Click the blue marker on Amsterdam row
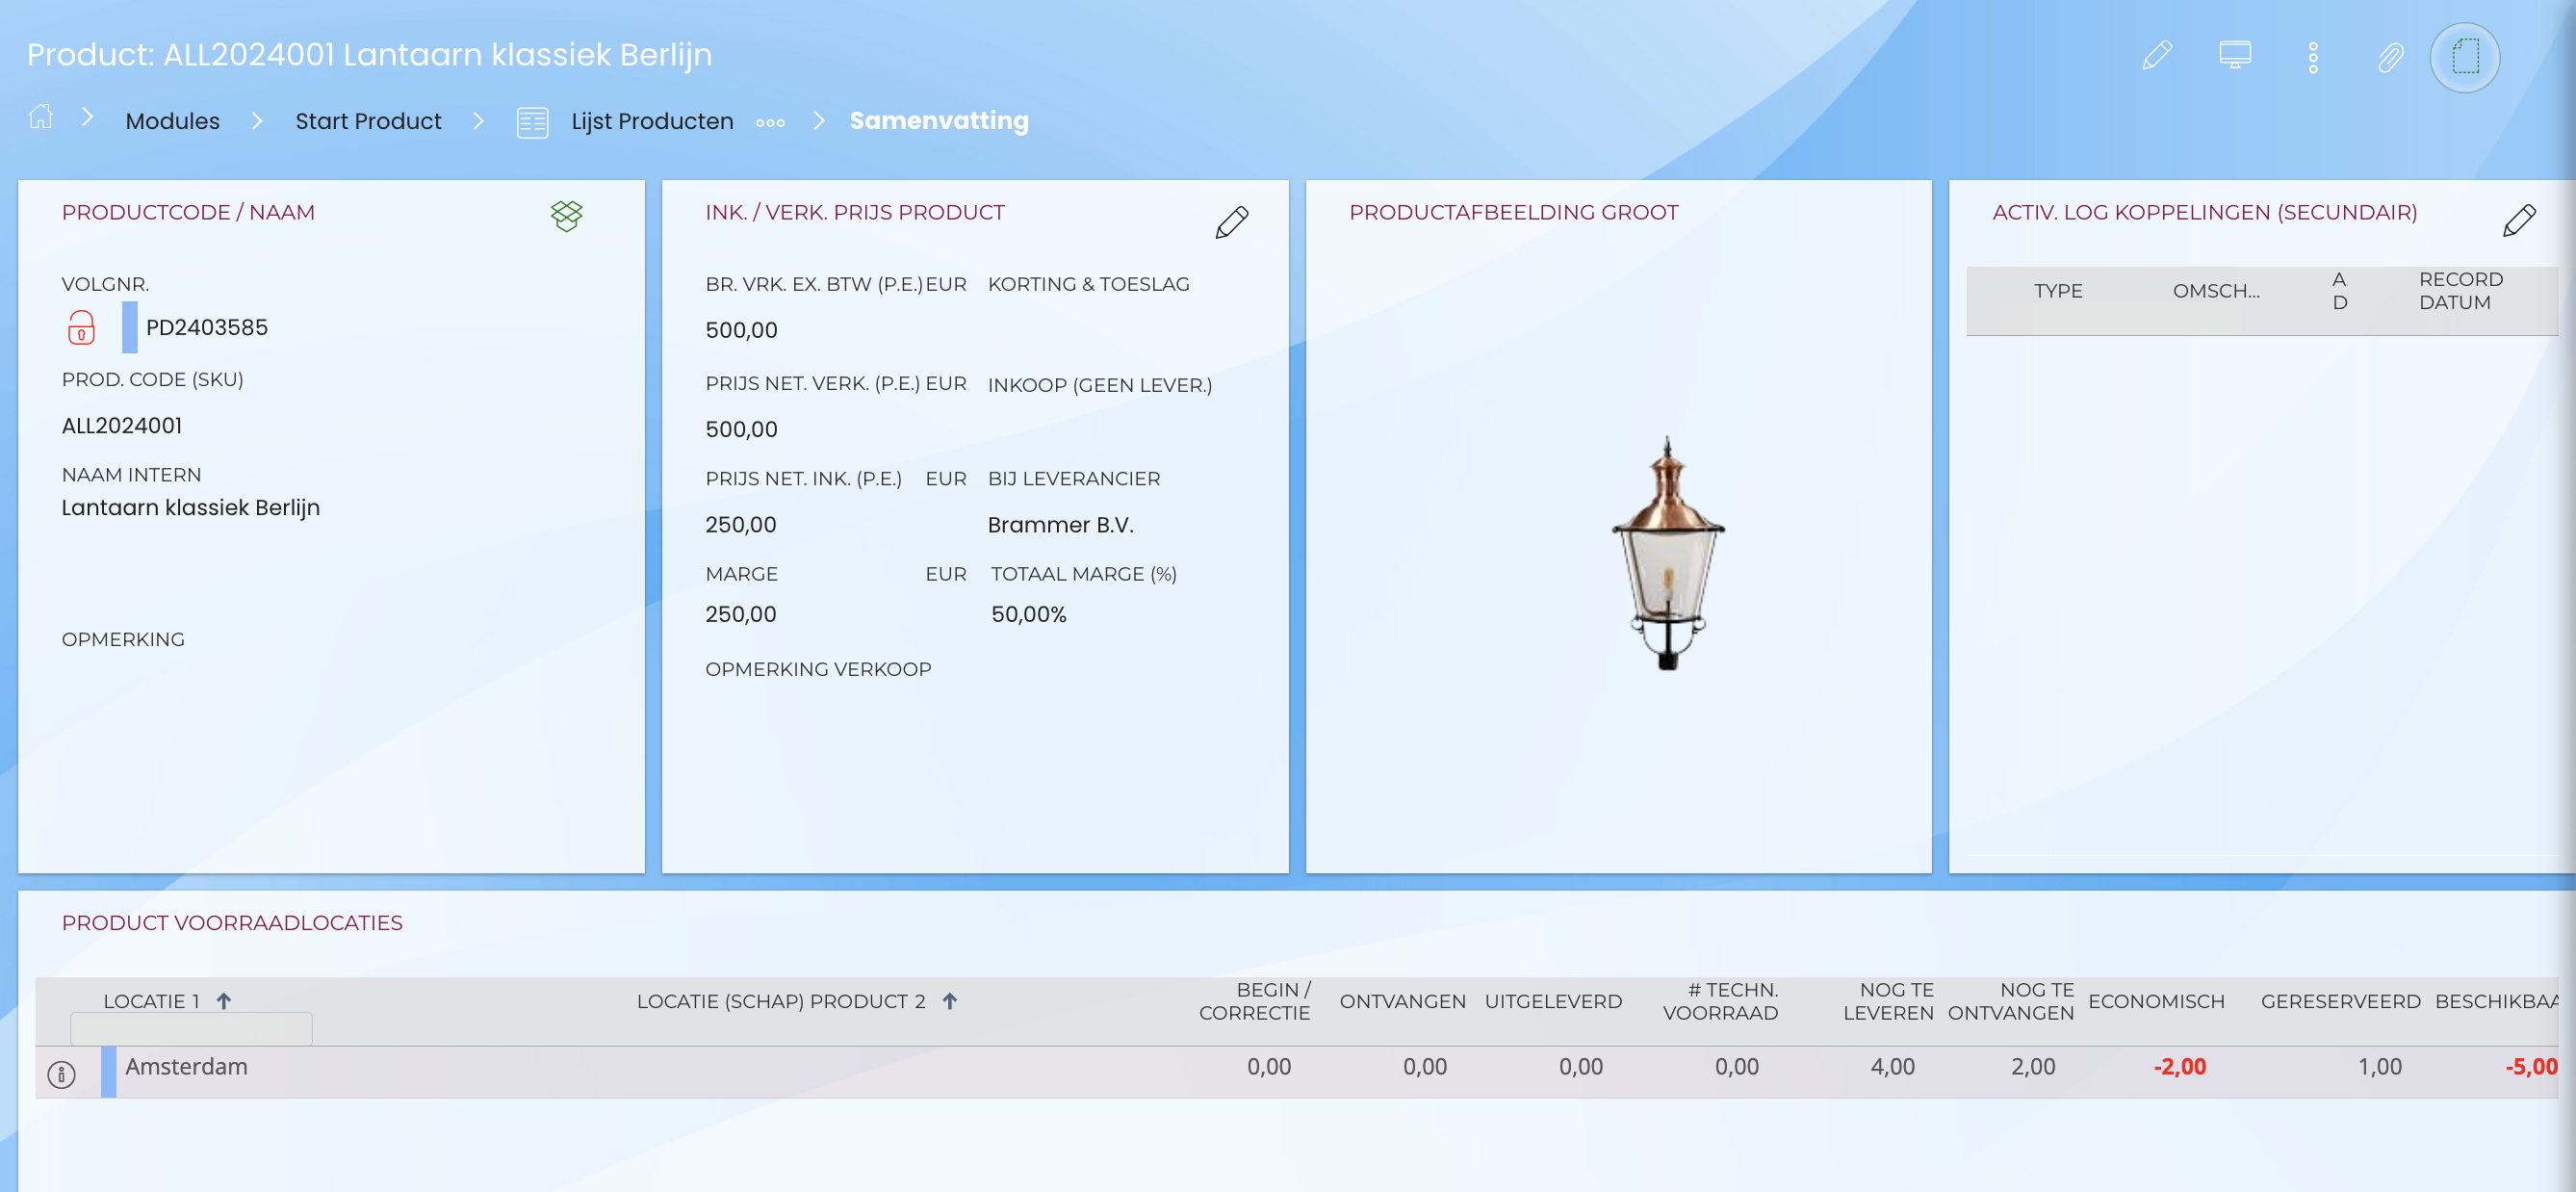 [x=108, y=1072]
